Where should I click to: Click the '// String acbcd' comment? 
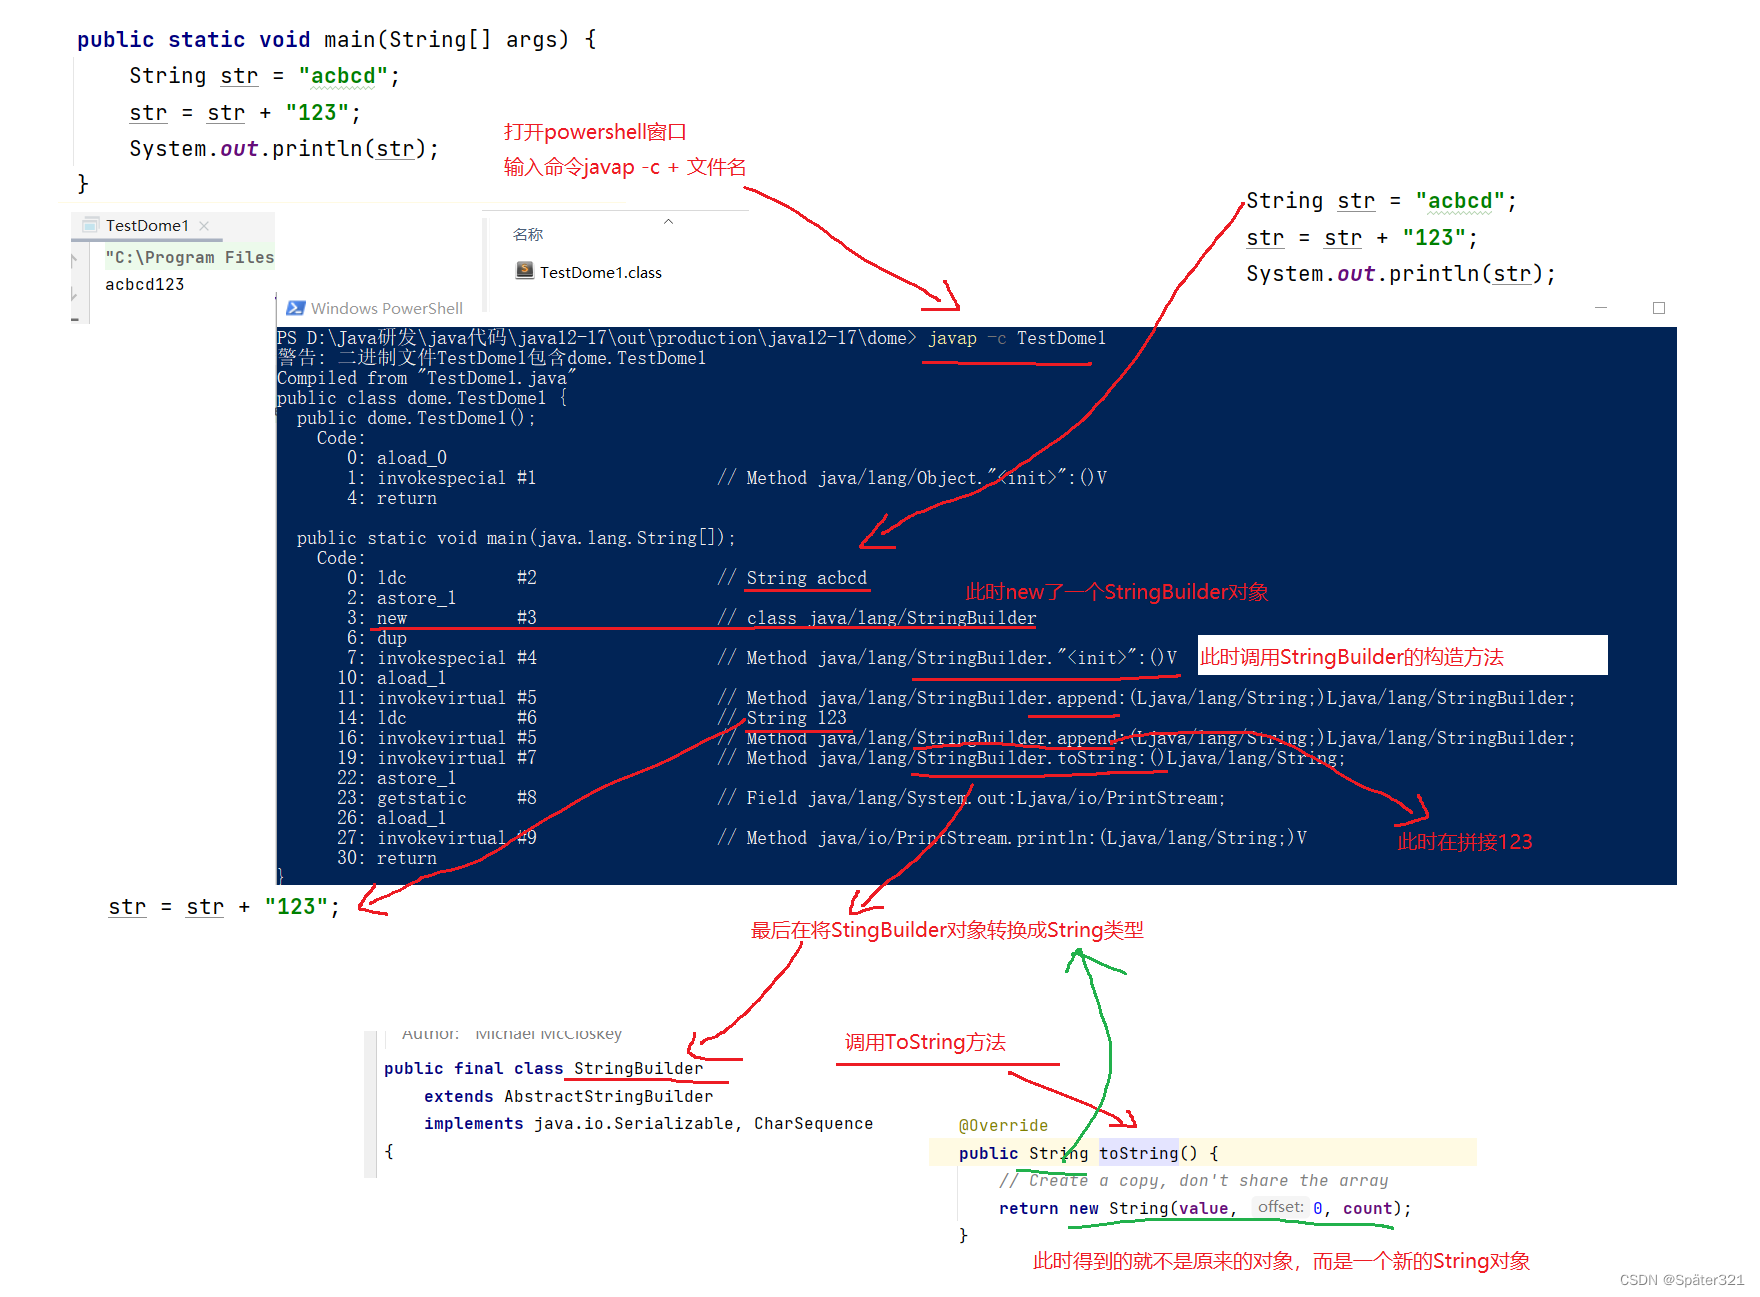click(792, 578)
